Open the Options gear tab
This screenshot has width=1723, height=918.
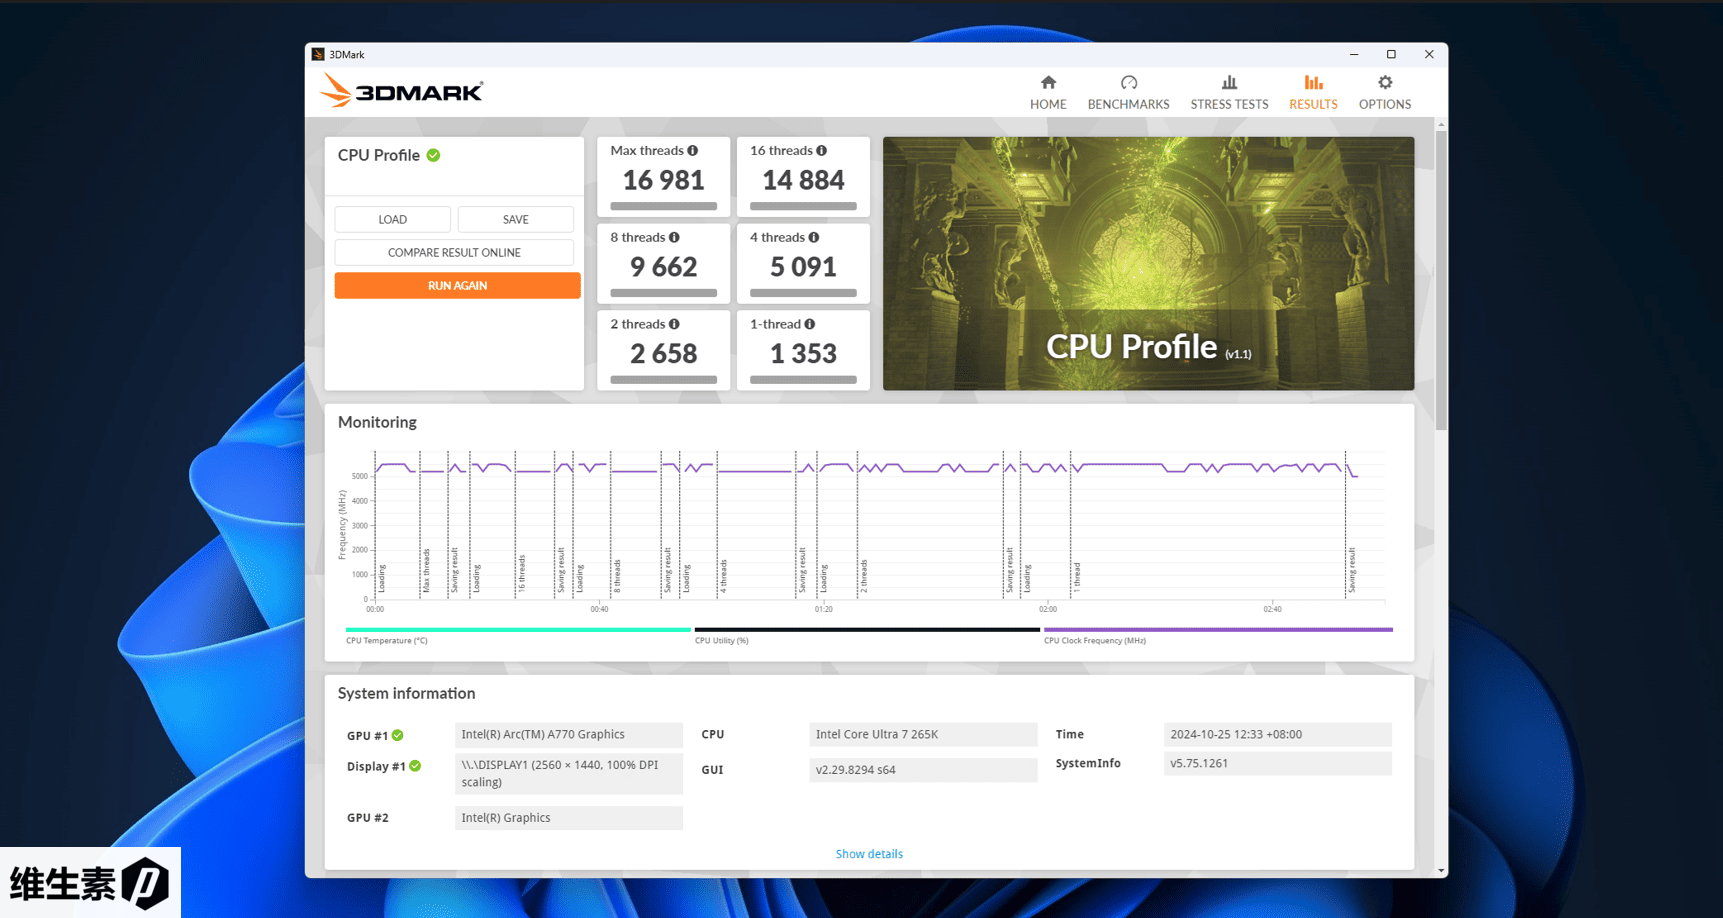(1384, 92)
